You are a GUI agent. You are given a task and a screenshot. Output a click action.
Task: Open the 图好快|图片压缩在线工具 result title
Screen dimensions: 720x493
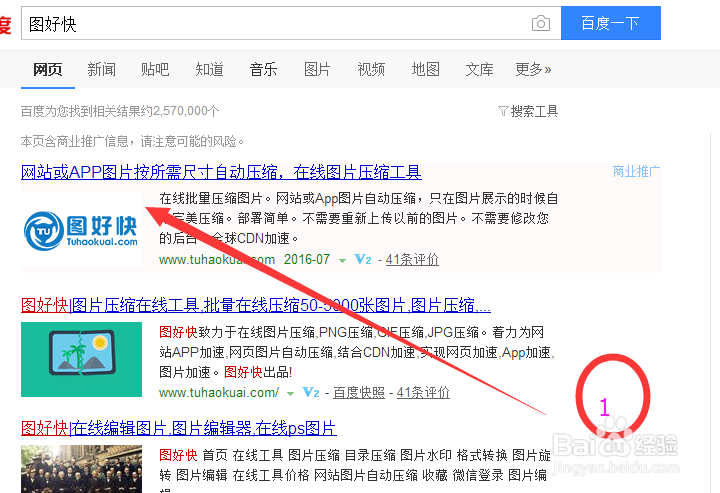[x=256, y=305]
